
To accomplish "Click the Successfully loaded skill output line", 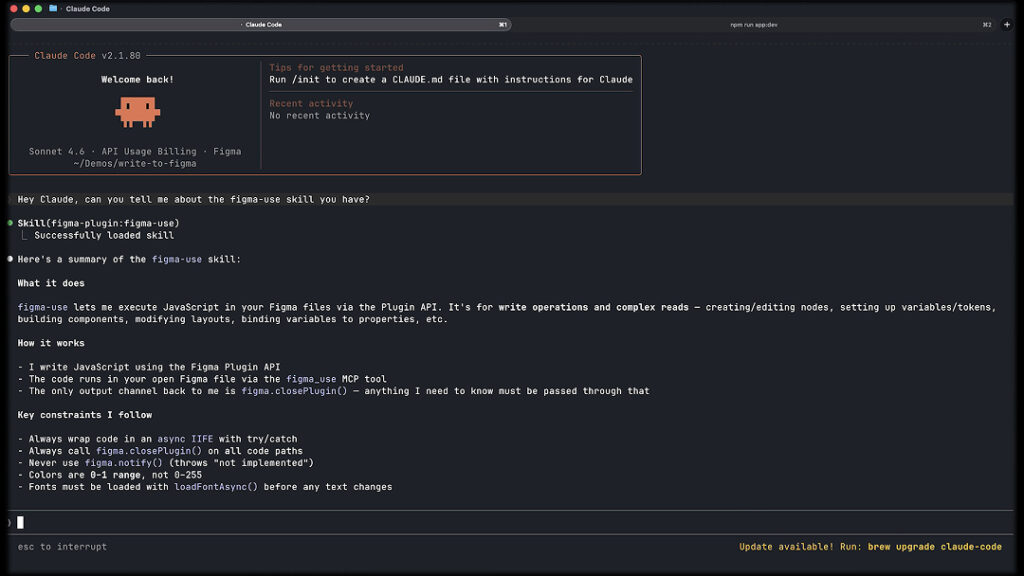I will tap(103, 235).
